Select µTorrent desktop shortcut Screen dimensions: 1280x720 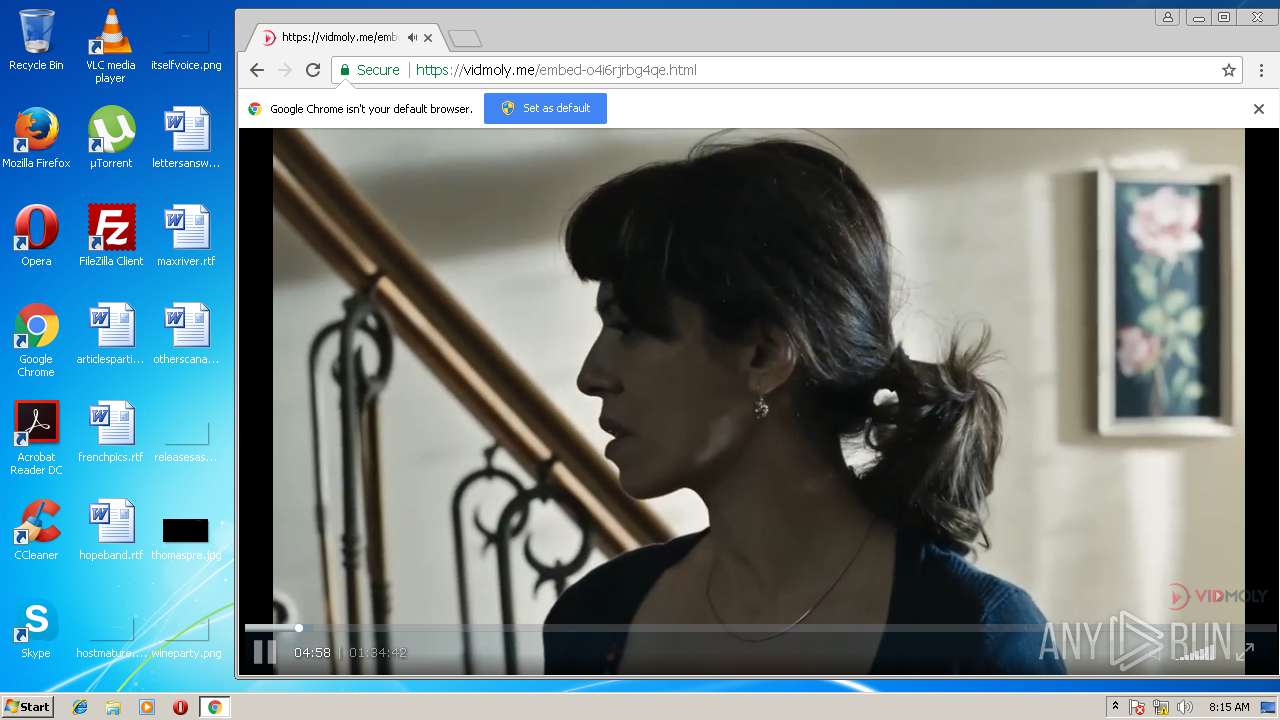[x=110, y=138]
